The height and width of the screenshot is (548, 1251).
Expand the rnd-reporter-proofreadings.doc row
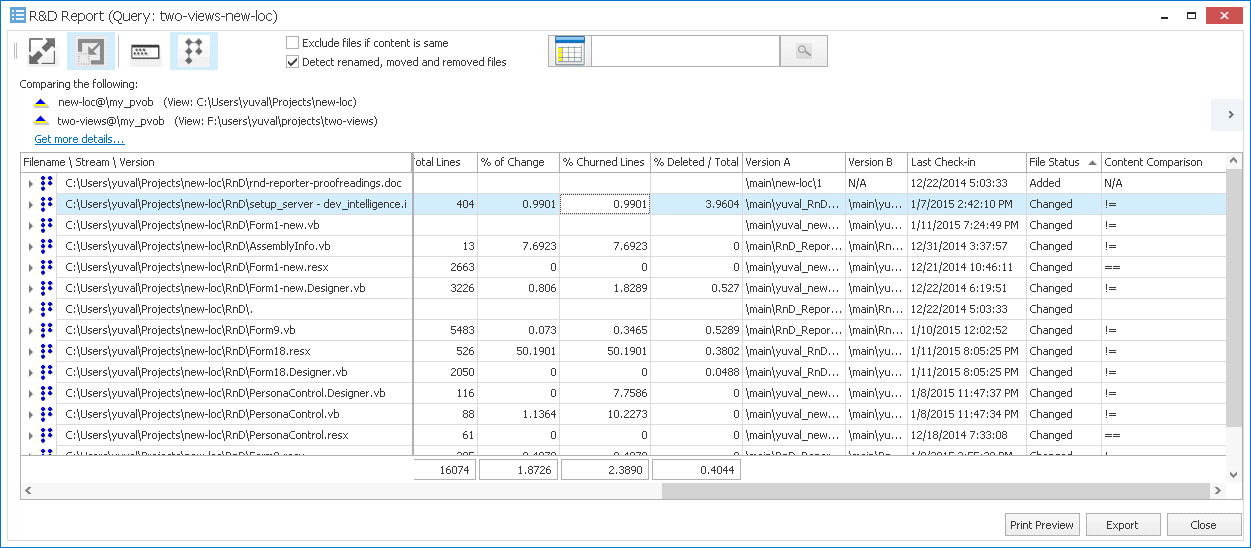pos(30,184)
